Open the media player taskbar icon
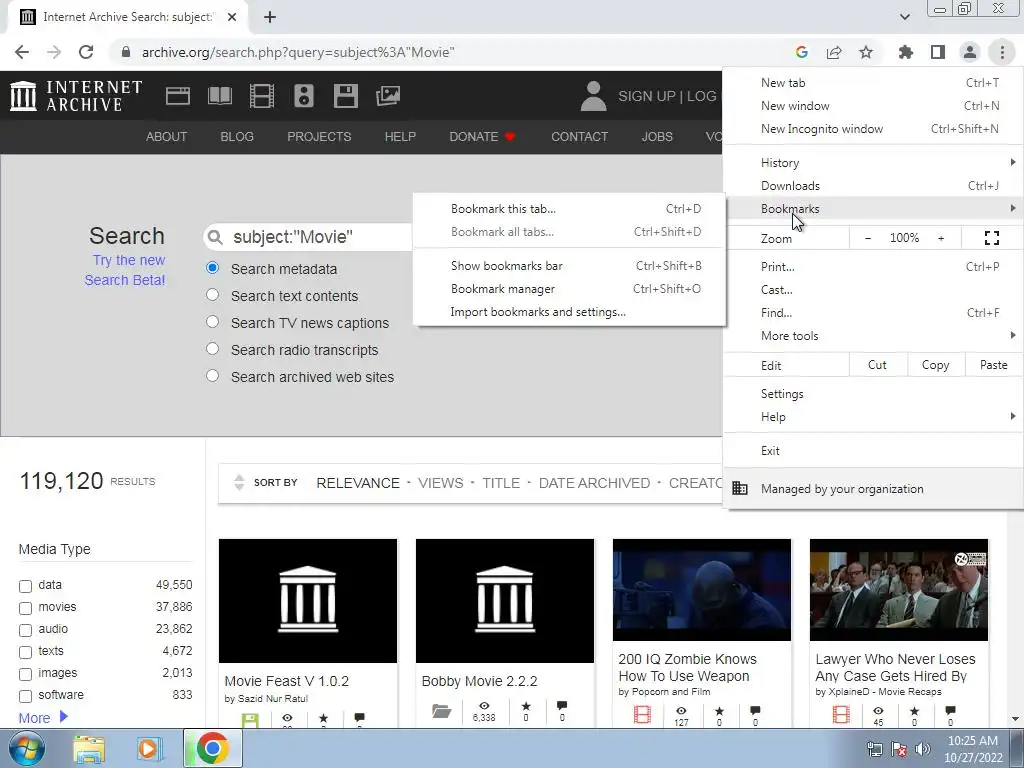The height and width of the screenshot is (768, 1024). [149, 748]
